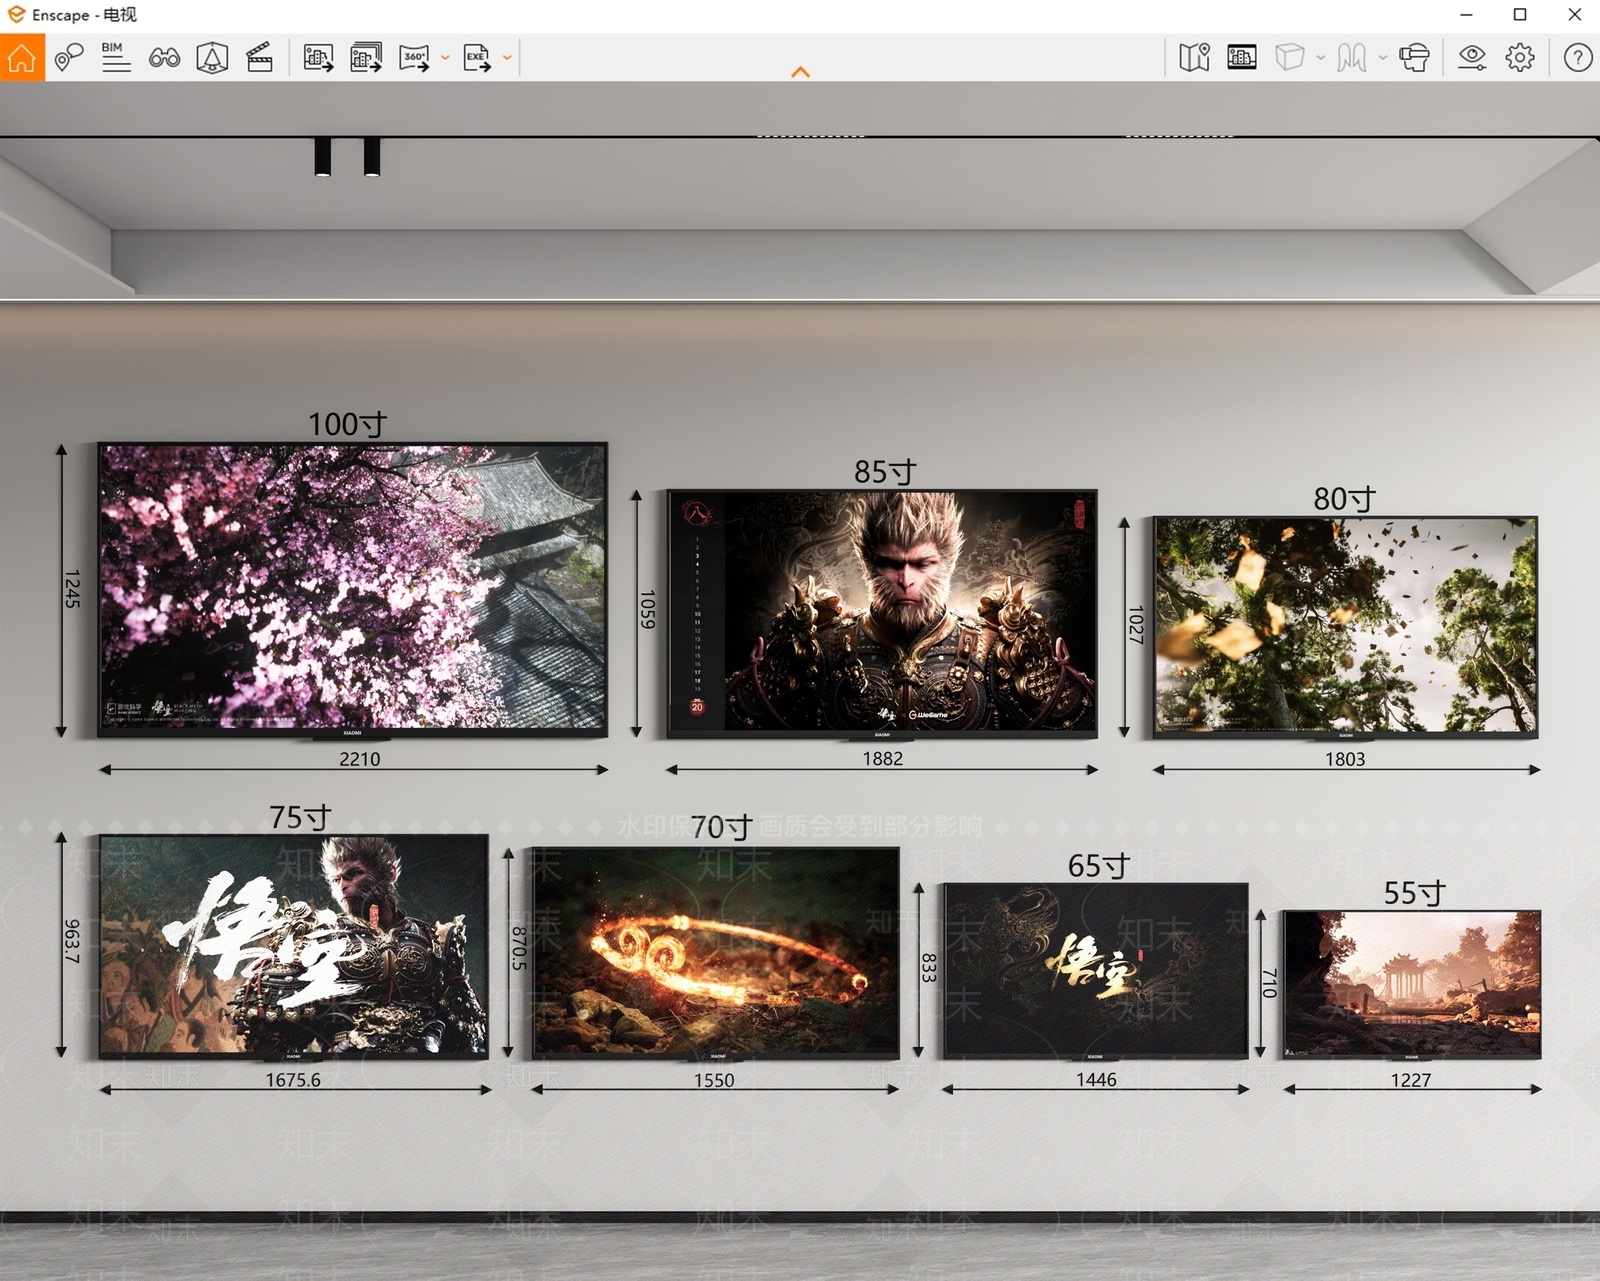Click the Enscape logo in the title bar

pos(16,15)
